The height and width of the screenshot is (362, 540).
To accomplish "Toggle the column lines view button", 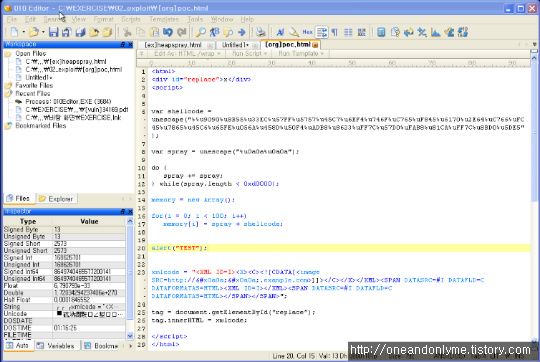I will (x=348, y=32).
